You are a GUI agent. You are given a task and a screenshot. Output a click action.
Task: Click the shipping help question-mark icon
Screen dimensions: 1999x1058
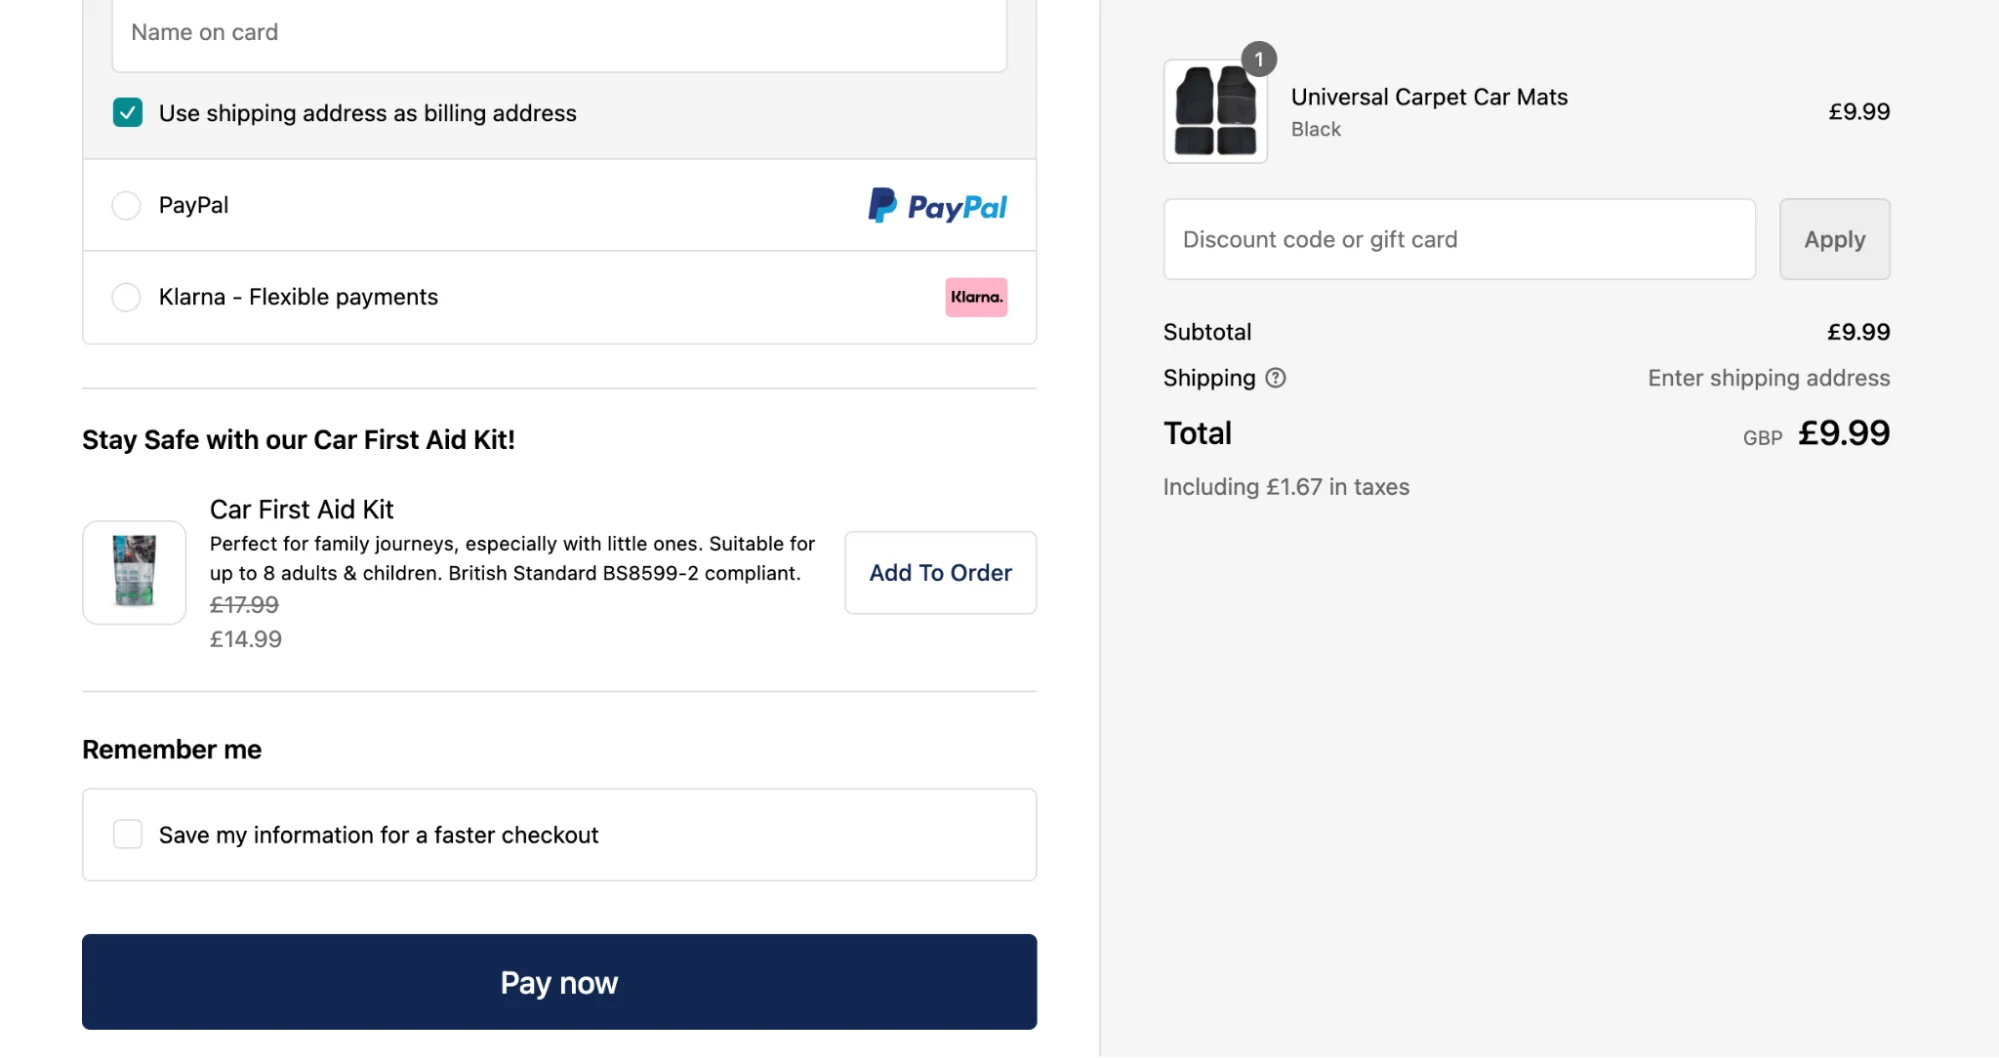pos(1275,378)
